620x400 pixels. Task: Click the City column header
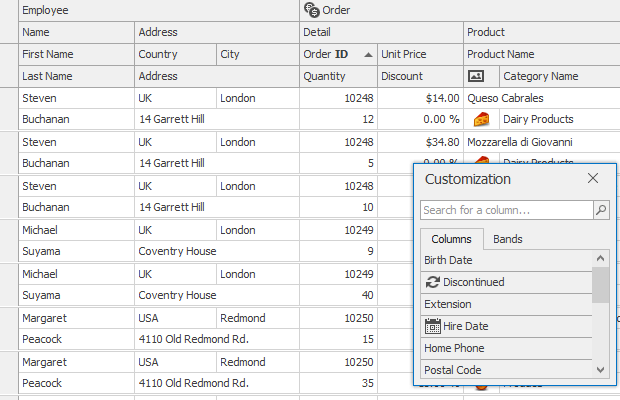(258, 54)
